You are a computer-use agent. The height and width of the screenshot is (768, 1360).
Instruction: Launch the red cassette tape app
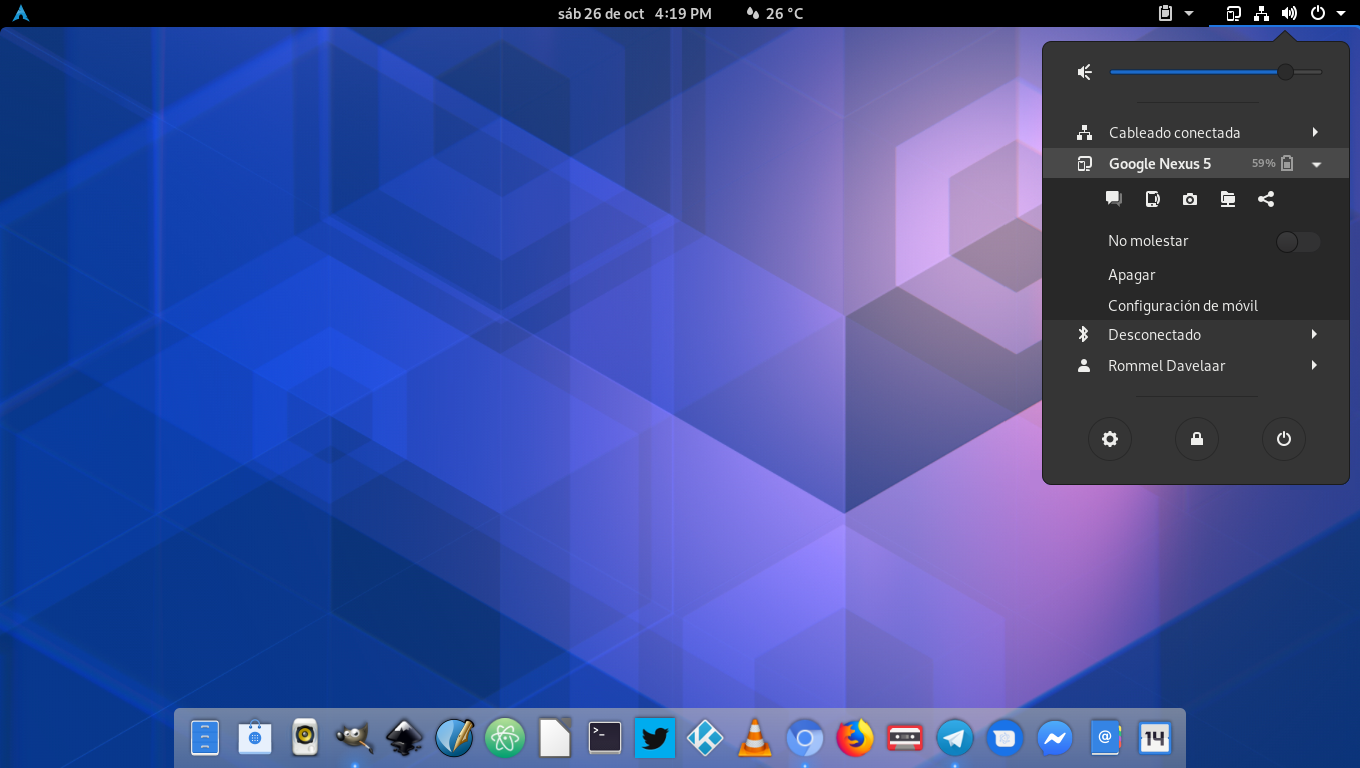[905, 738]
